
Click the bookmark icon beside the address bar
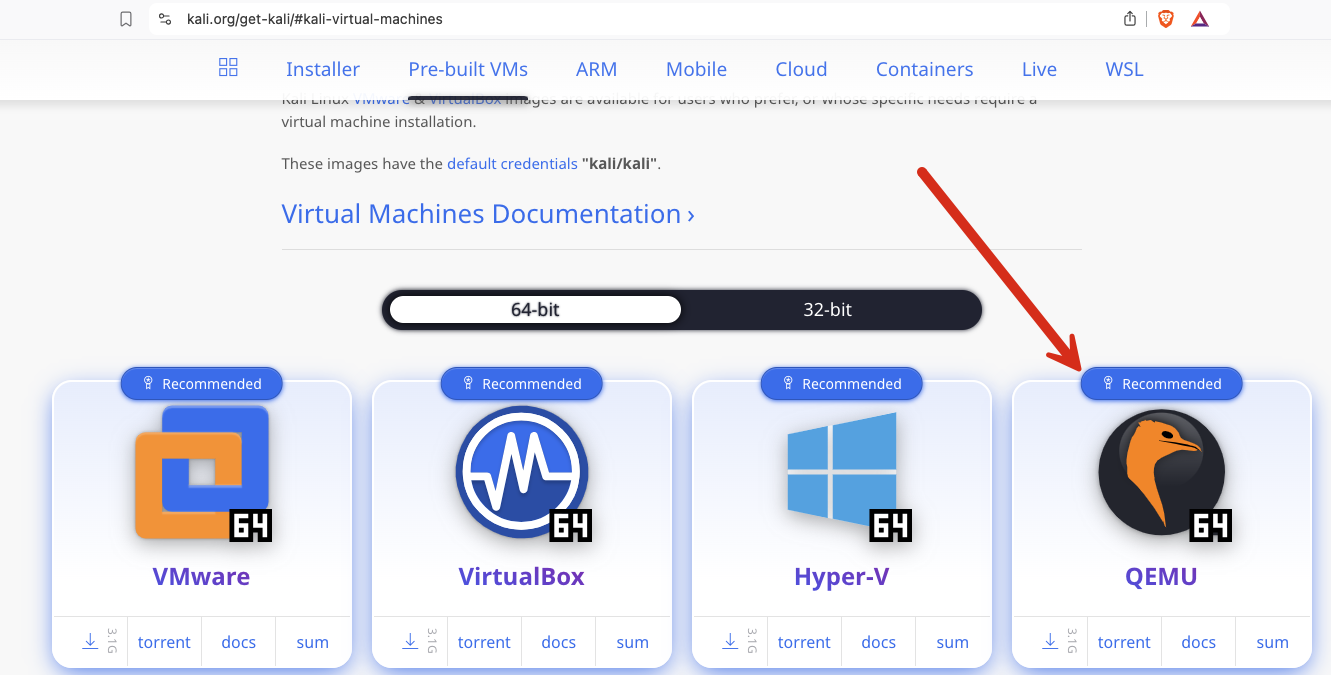(125, 18)
